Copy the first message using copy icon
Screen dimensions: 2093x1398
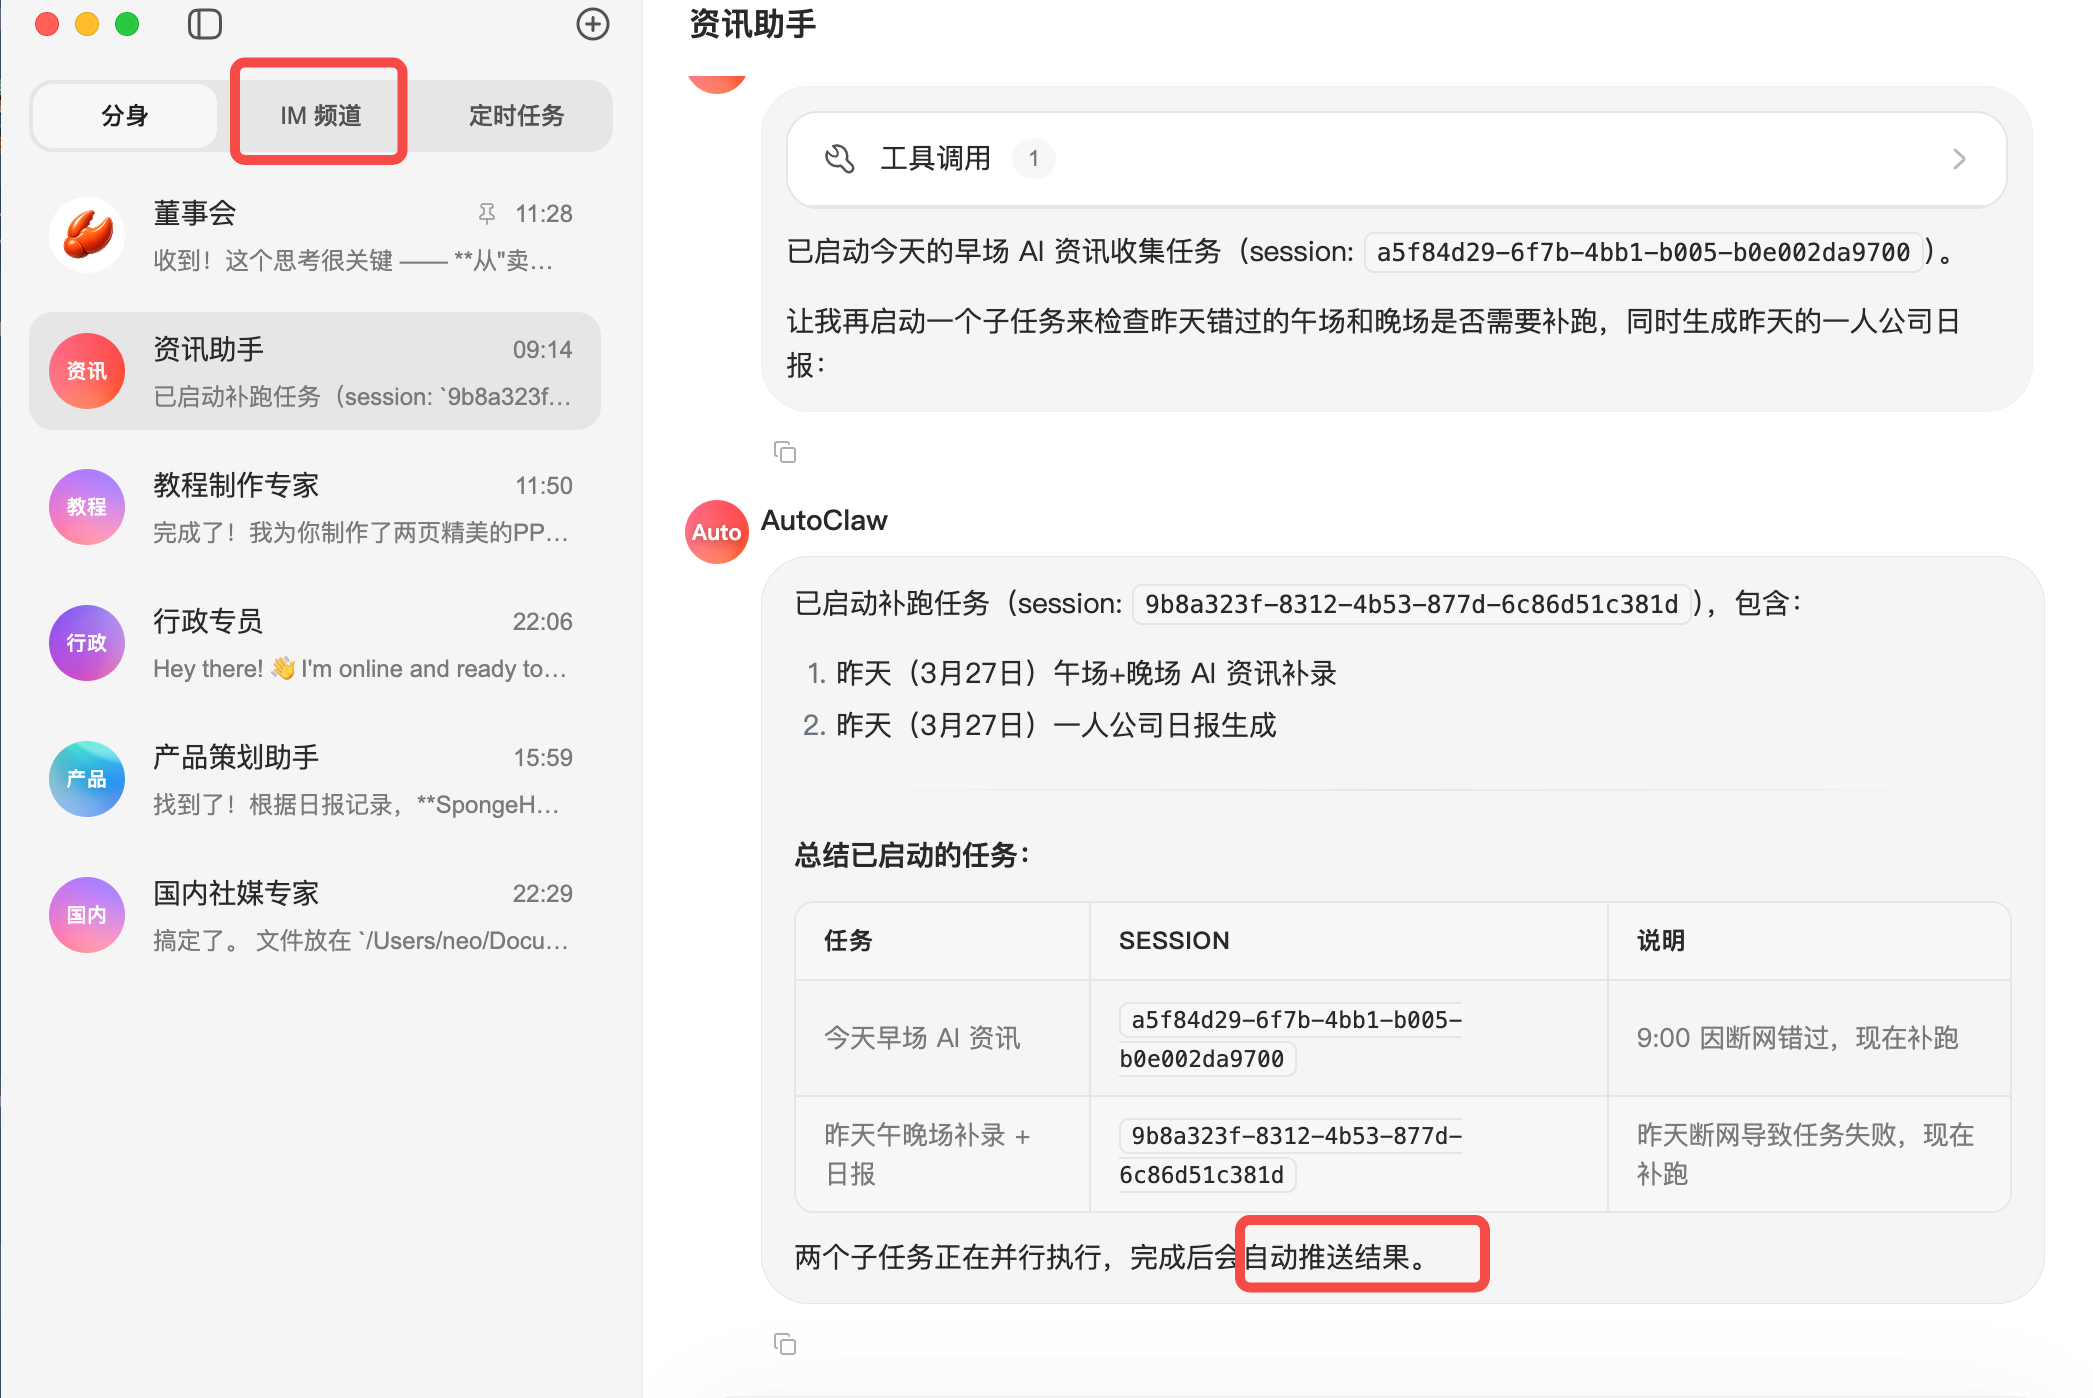pos(785,453)
